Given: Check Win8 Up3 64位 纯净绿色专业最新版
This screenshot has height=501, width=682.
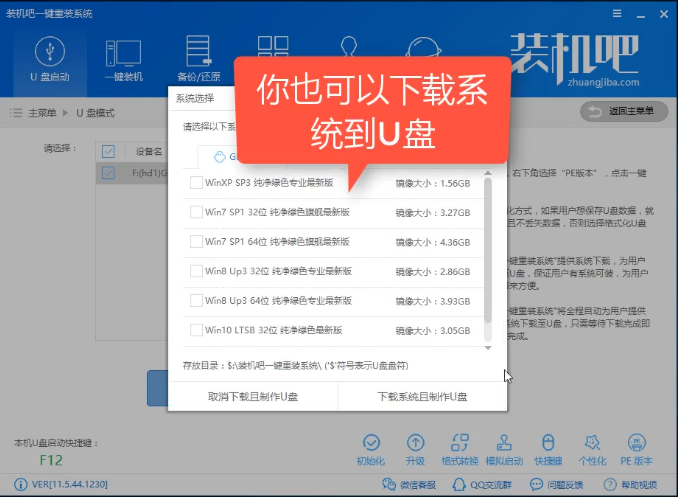Looking at the screenshot, I should tap(196, 301).
